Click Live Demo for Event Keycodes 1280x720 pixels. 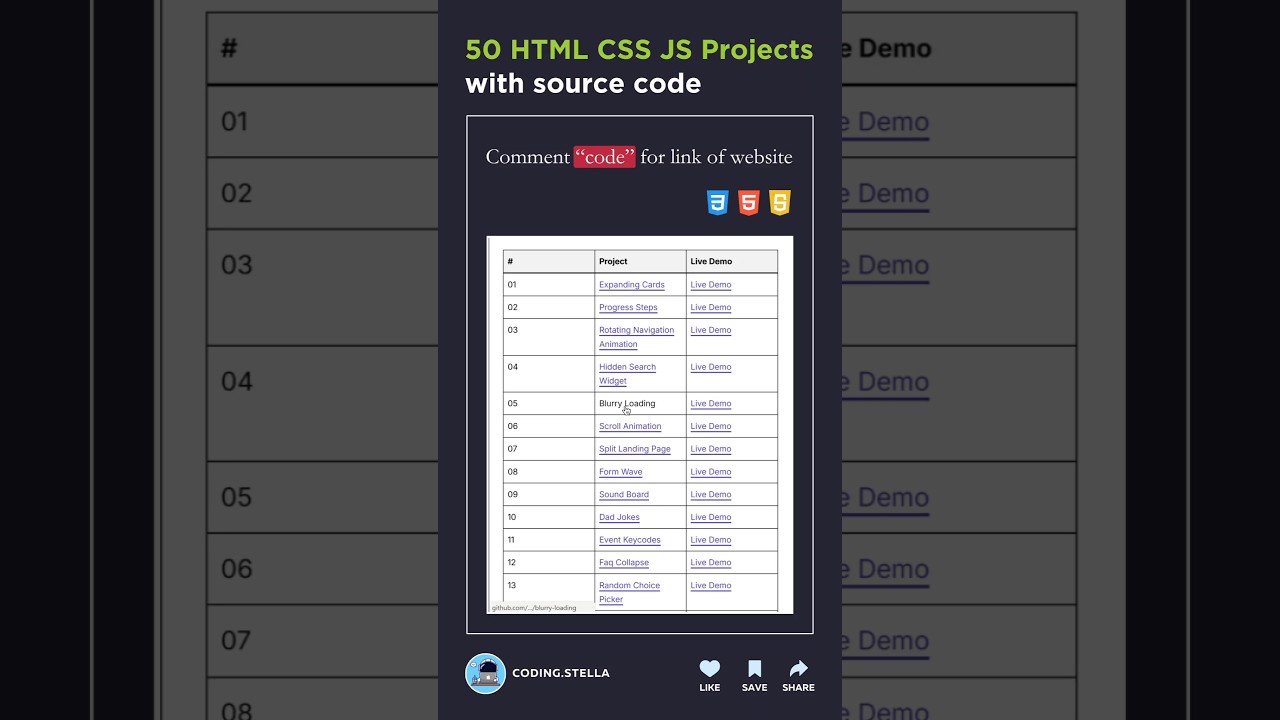[711, 540]
